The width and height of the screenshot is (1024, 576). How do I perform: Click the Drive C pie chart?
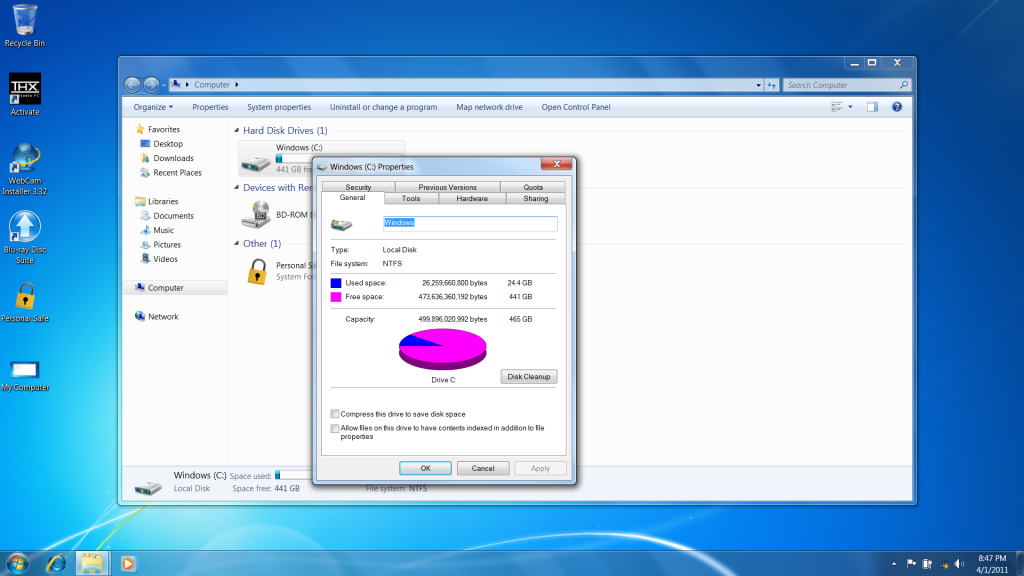[443, 349]
